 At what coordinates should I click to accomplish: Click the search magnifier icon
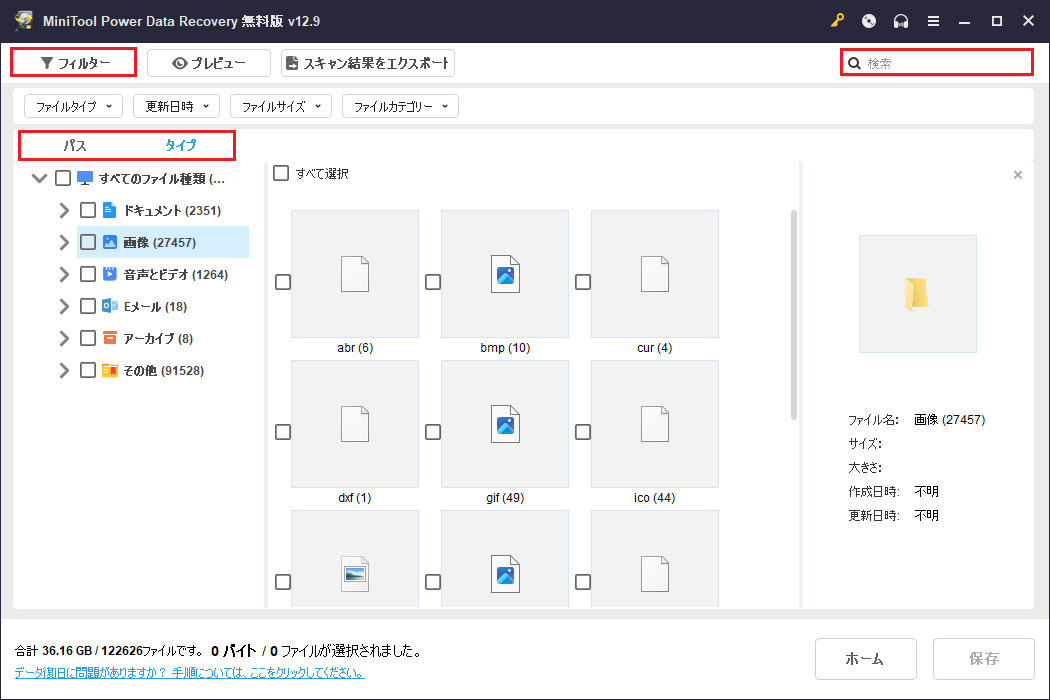(854, 63)
